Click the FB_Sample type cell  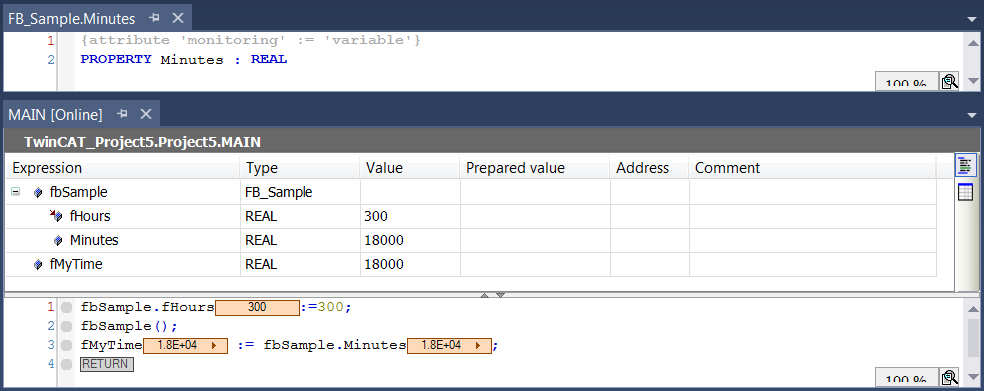click(300, 193)
